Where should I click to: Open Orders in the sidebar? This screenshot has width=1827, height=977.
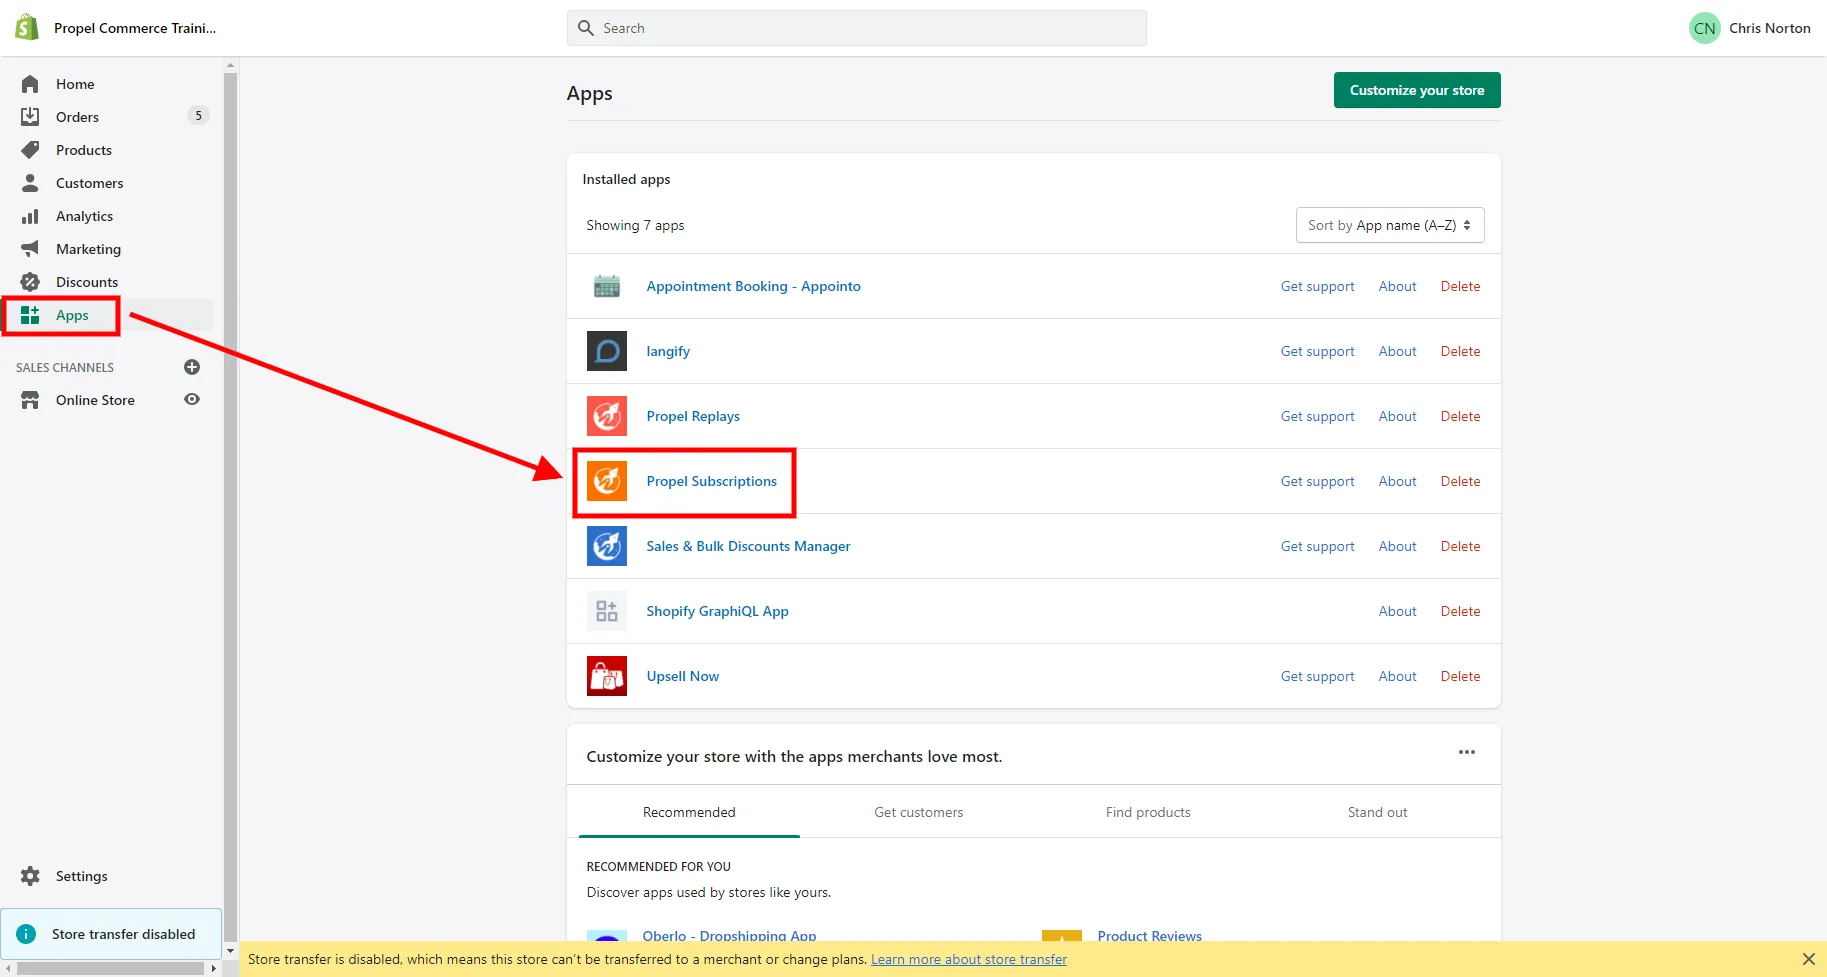pos(77,117)
